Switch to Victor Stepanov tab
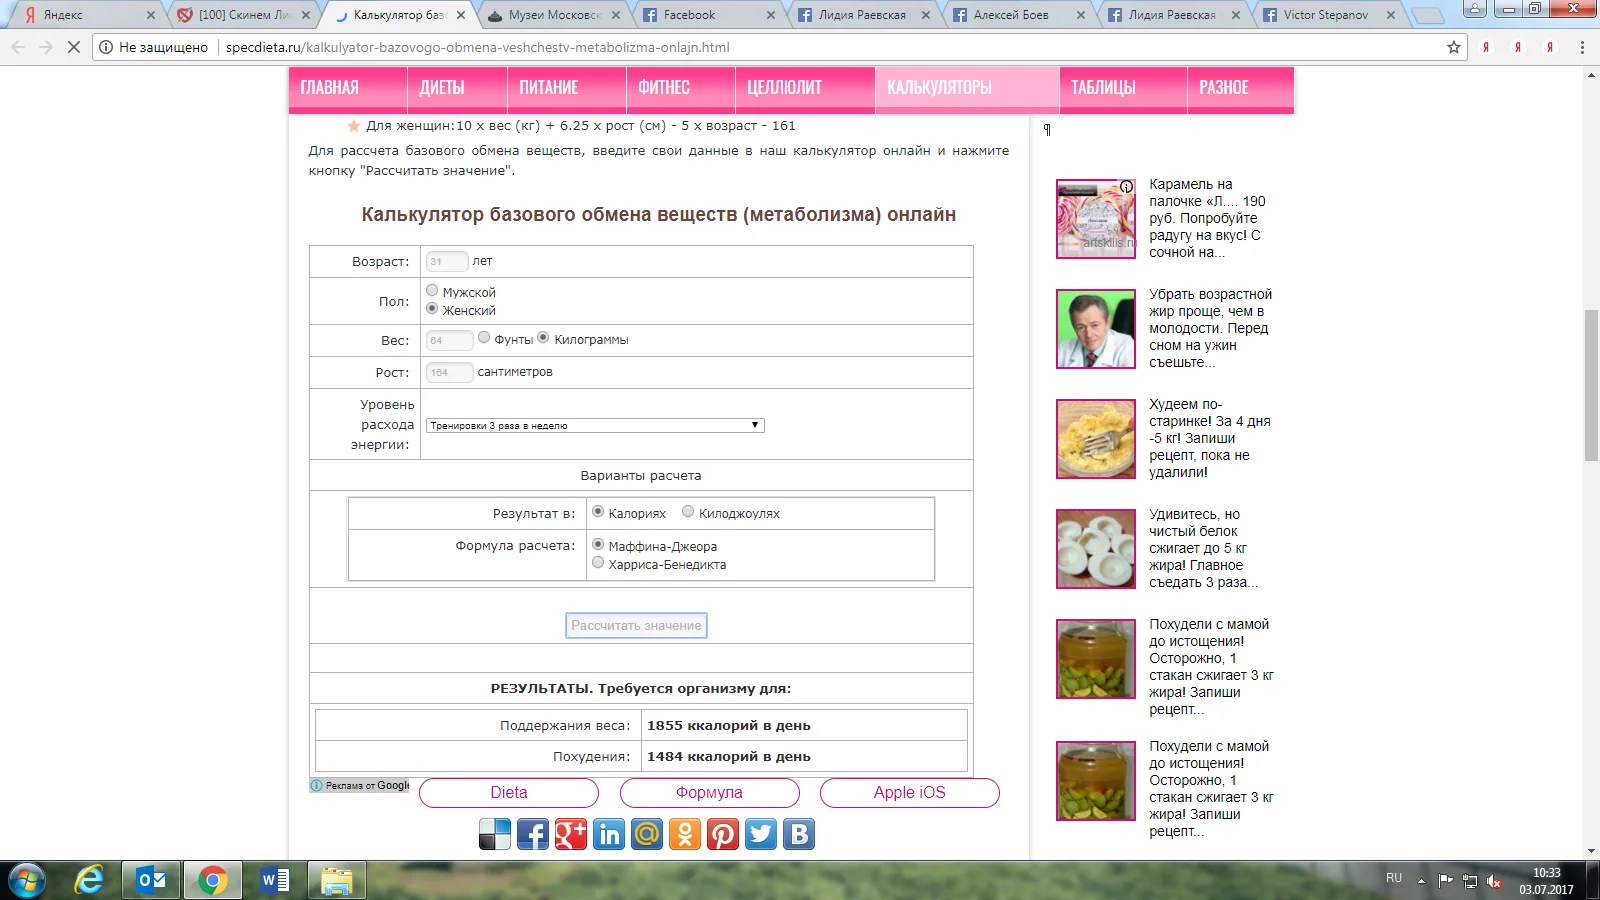 [x=1329, y=15]
